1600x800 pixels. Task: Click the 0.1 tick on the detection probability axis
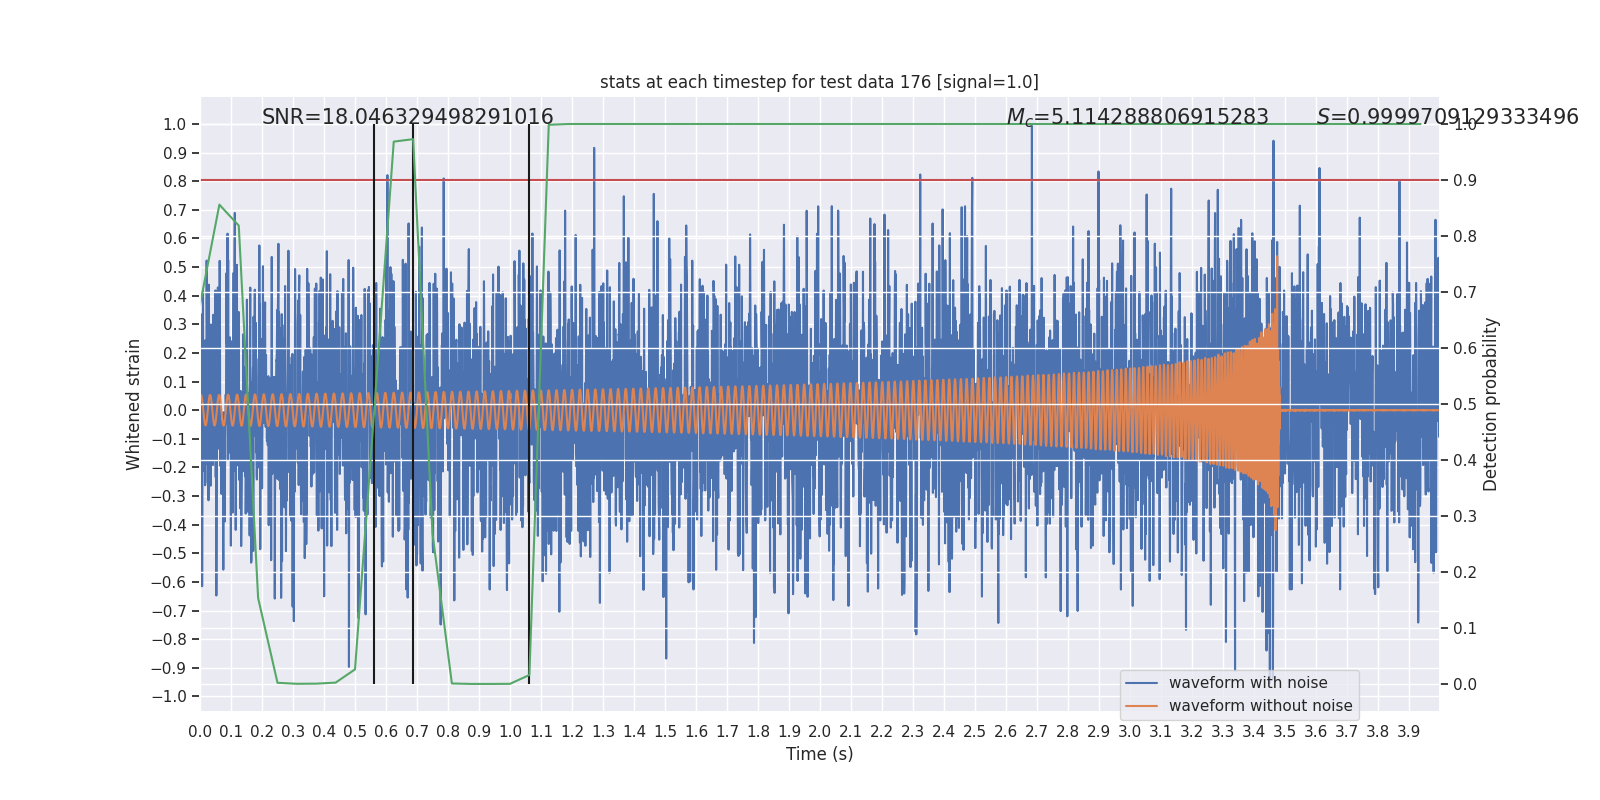click(1465, 629)
